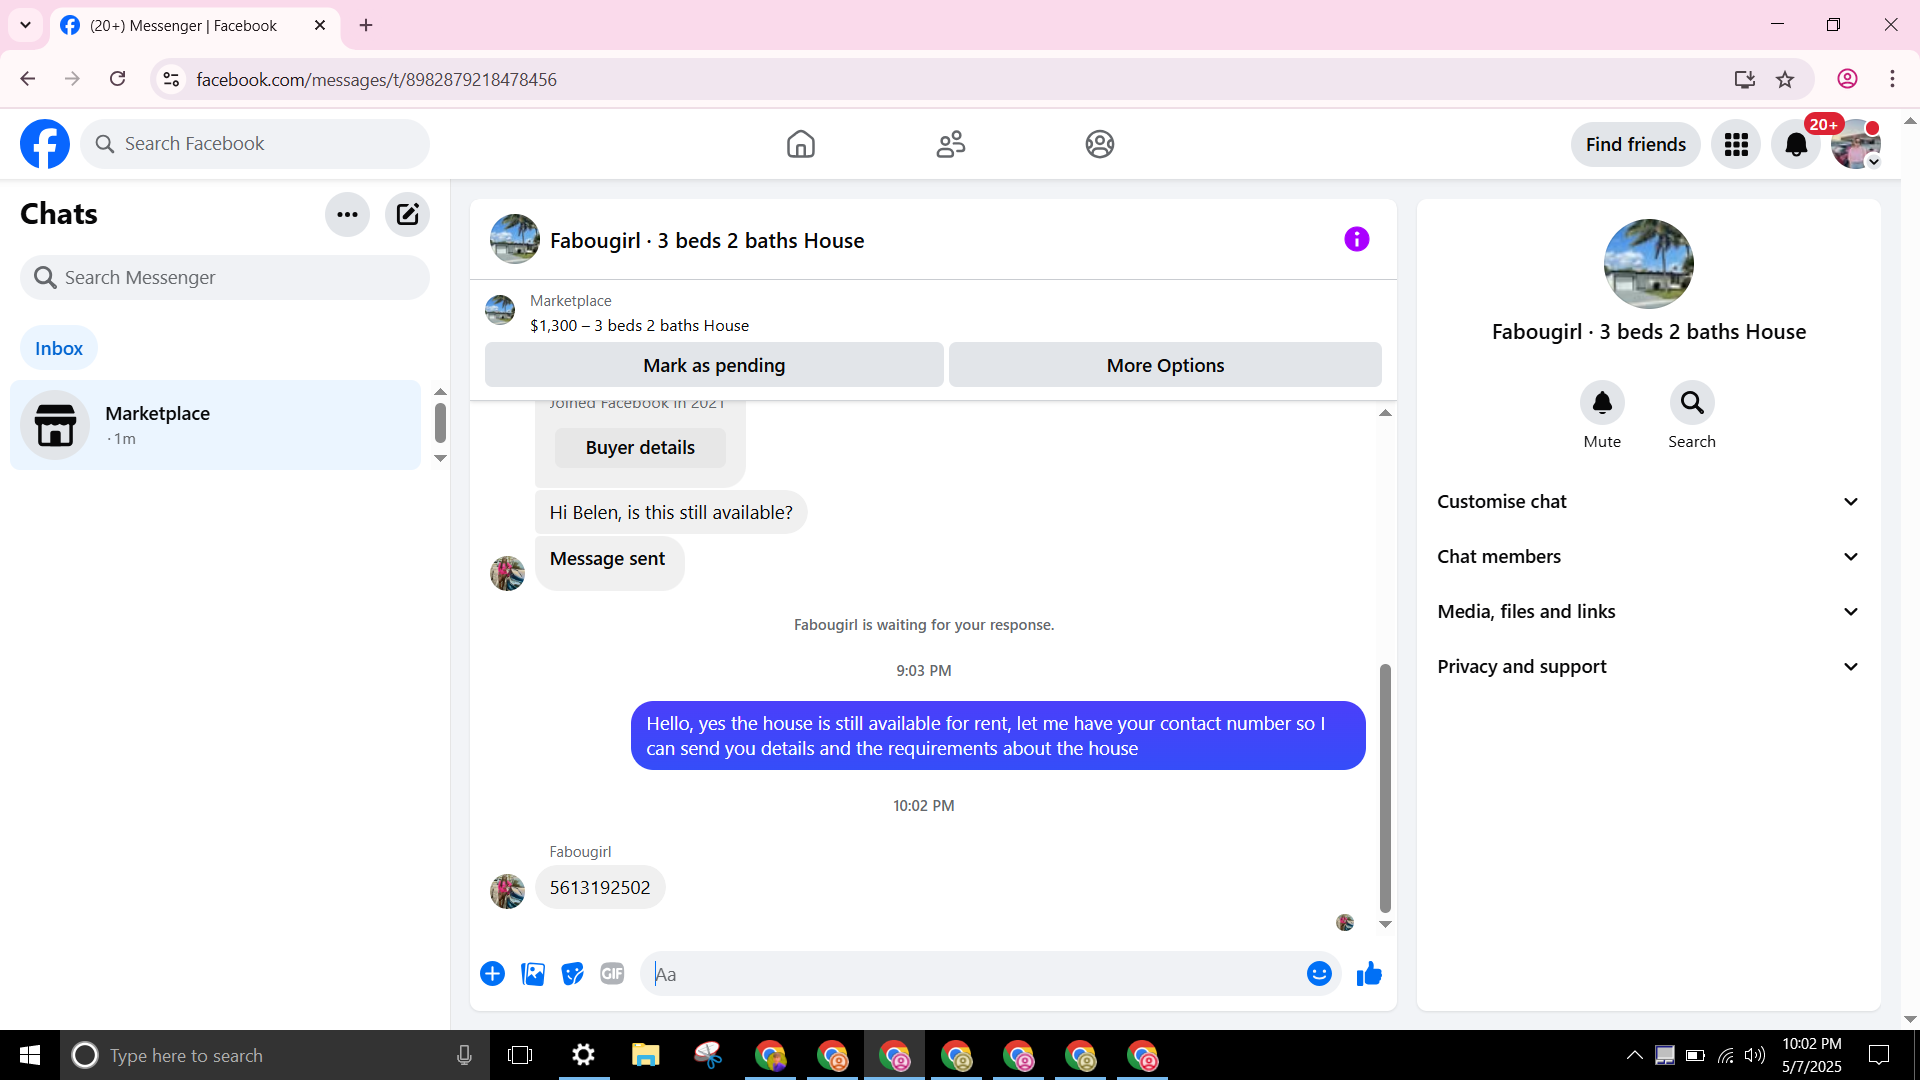1920x1080 pixels.
Task: Click the Buyer details button
Action: click(x=640, y=448)
